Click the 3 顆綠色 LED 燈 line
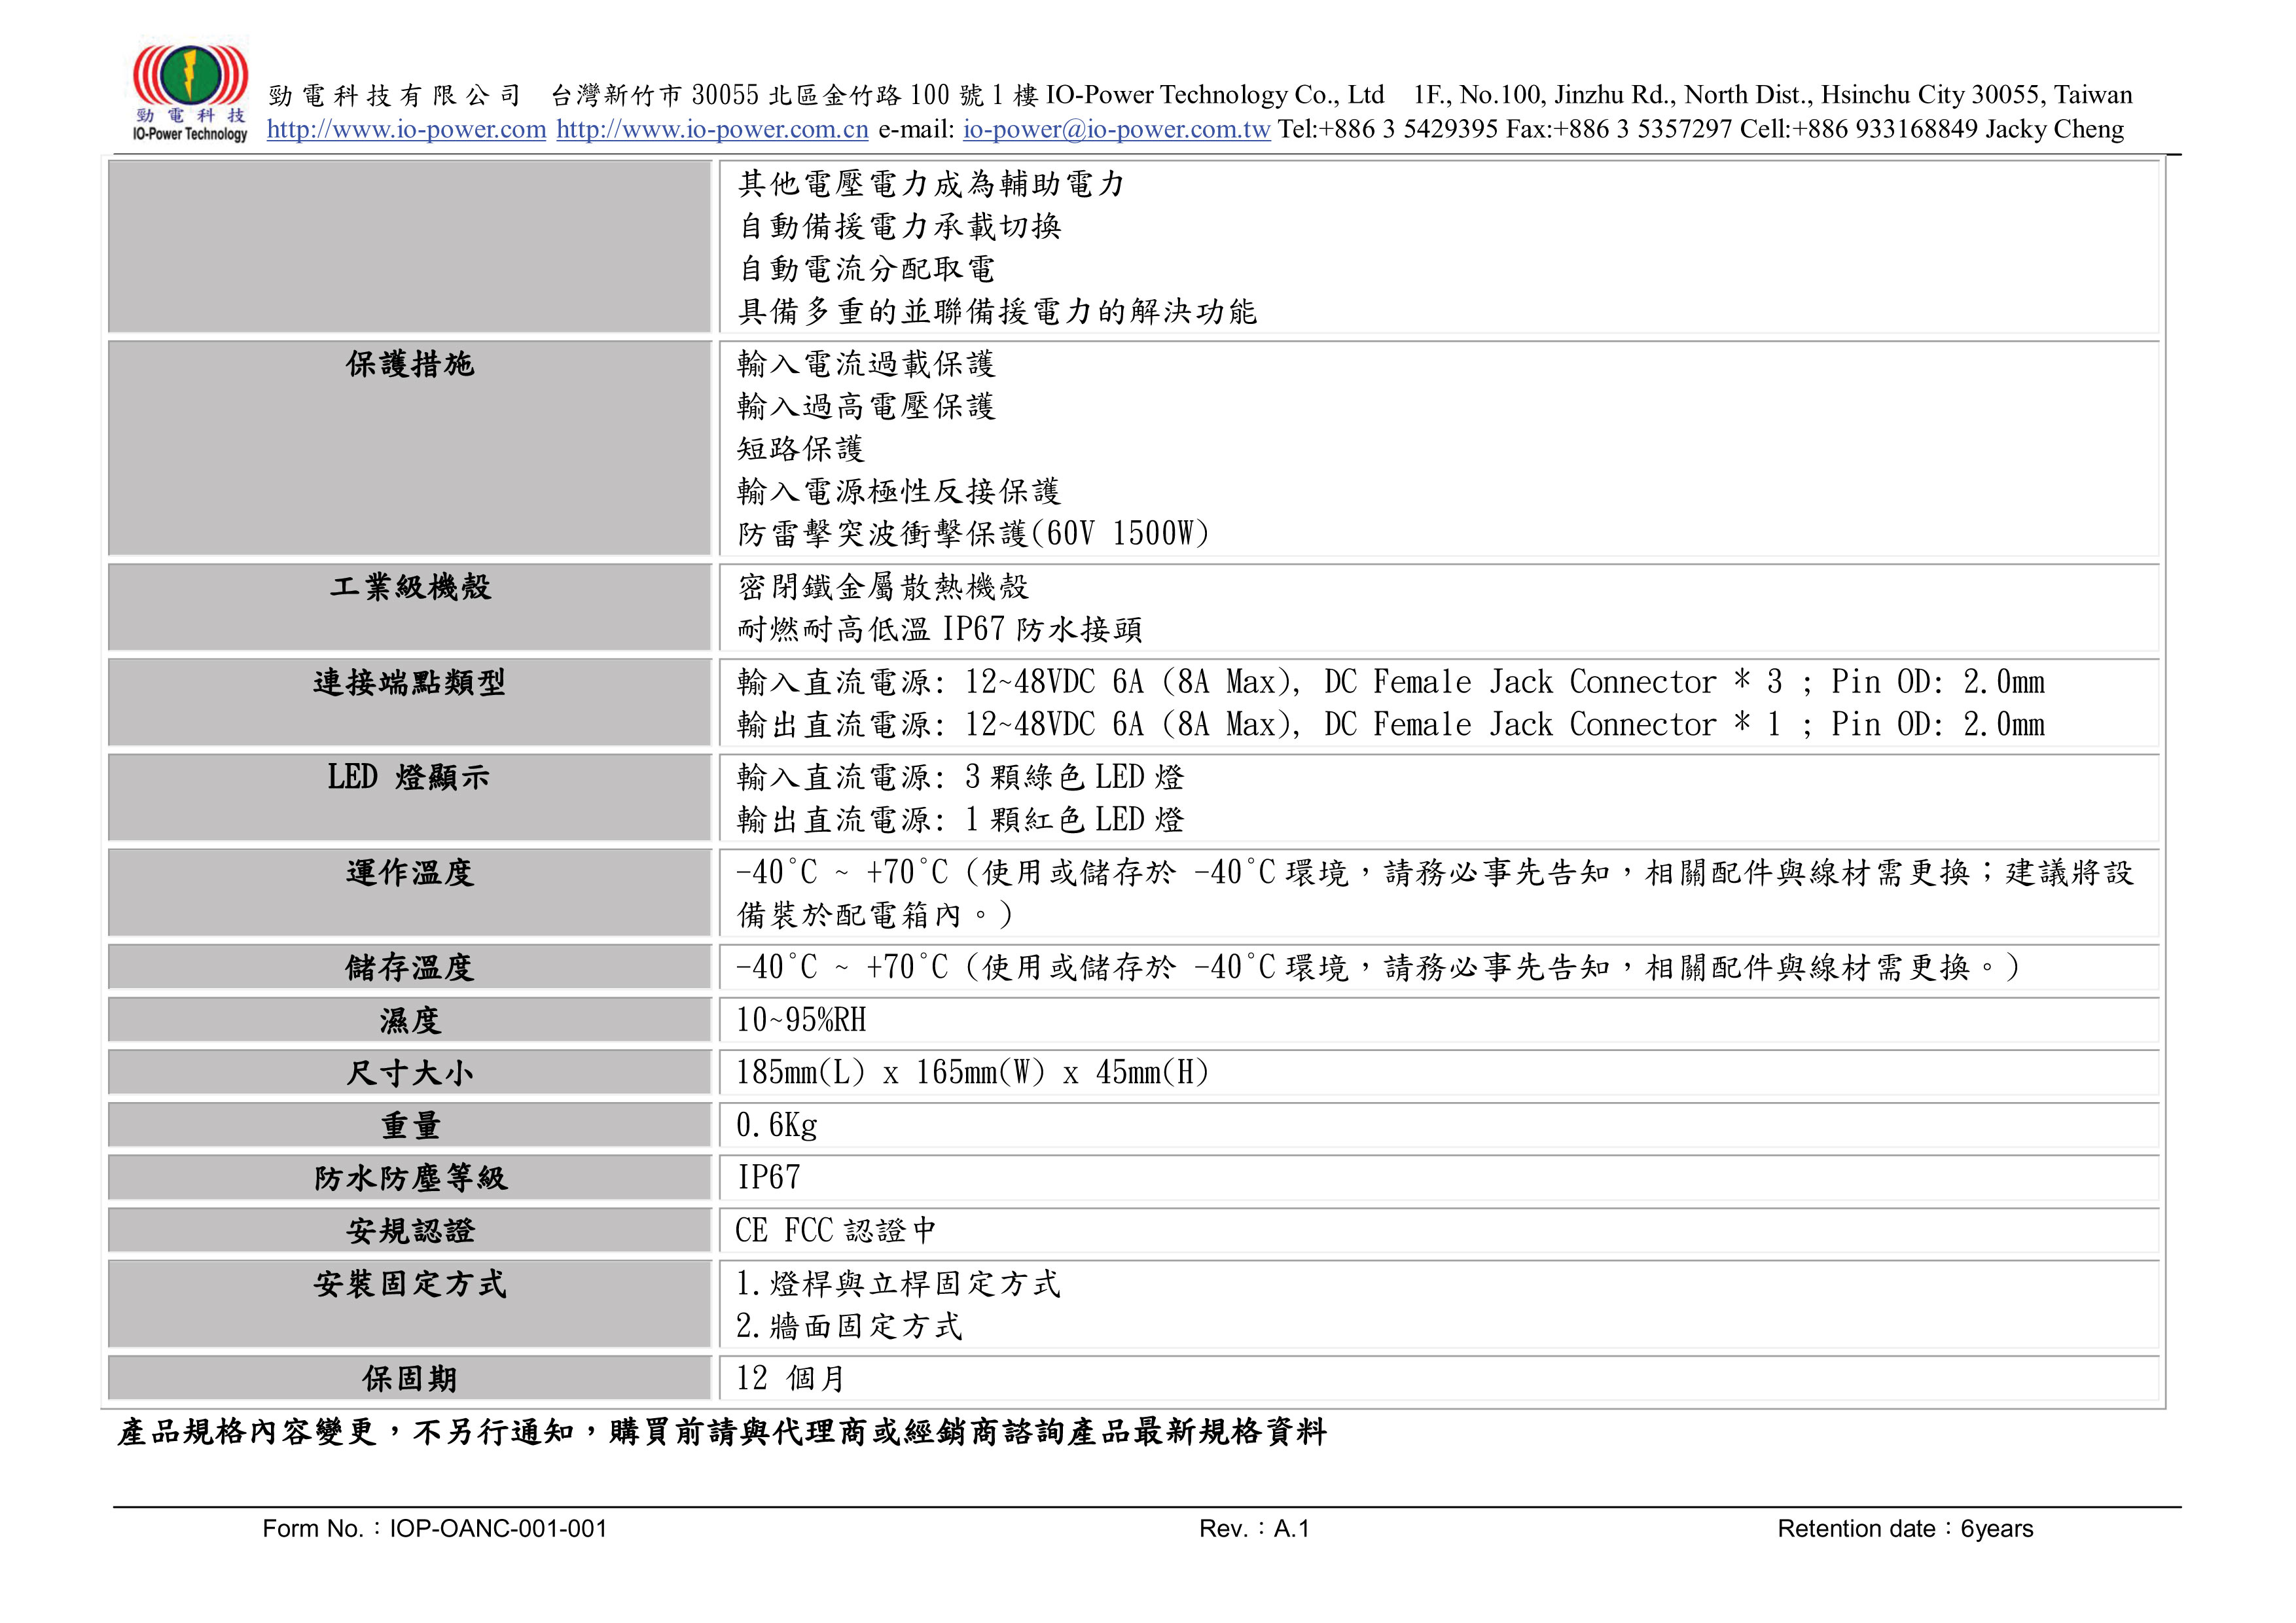Viewport: 2296px width, 1623px height. coord(961,777)
